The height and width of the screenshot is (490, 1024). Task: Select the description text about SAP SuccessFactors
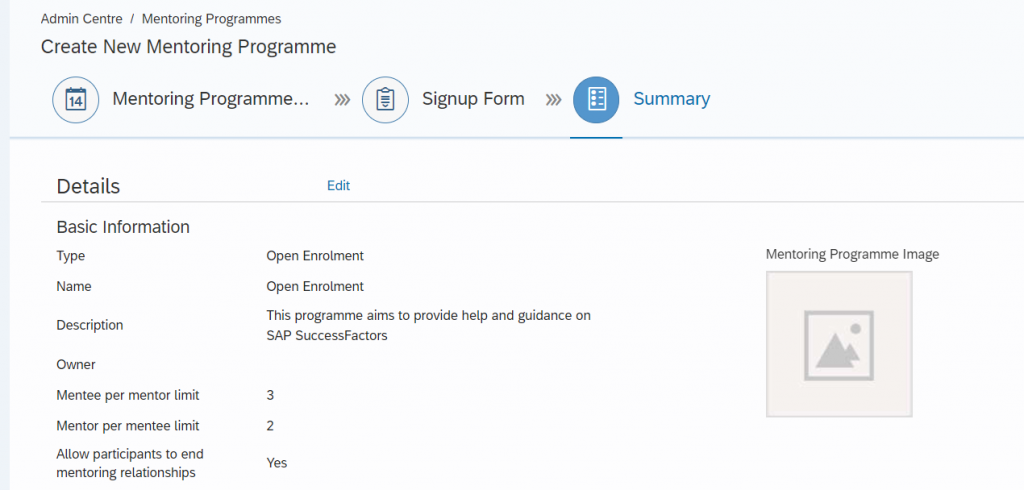(x=428, y=326)
